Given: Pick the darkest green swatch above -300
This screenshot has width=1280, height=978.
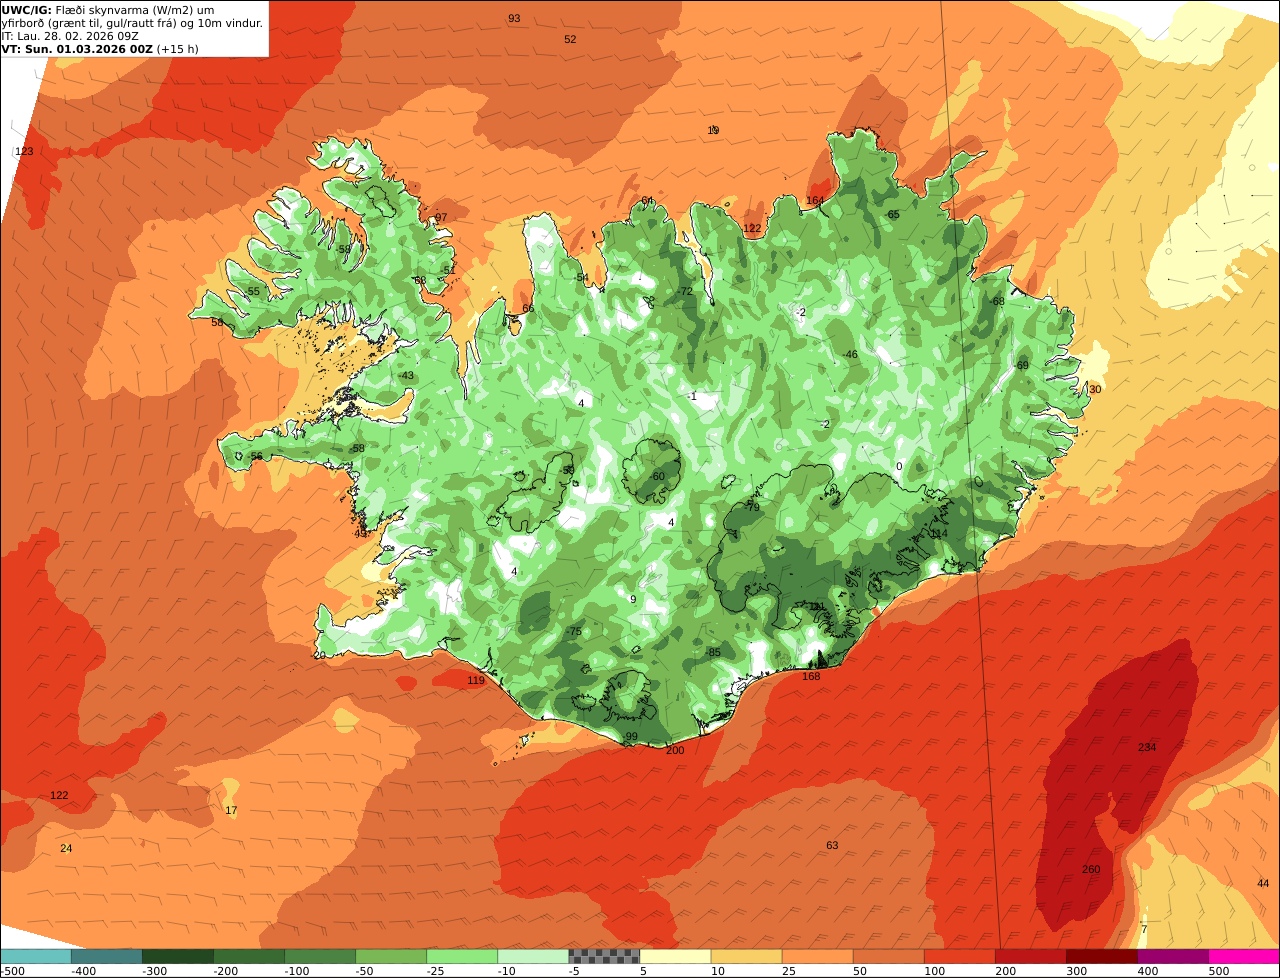Looking at the screenshot, I should 177,956.
